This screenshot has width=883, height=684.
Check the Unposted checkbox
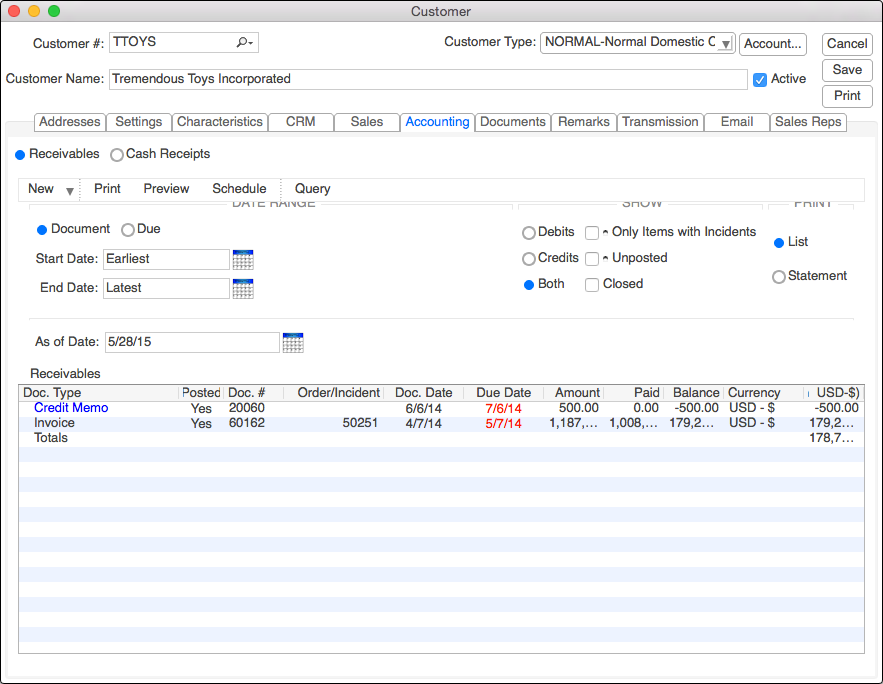[592, 259]
